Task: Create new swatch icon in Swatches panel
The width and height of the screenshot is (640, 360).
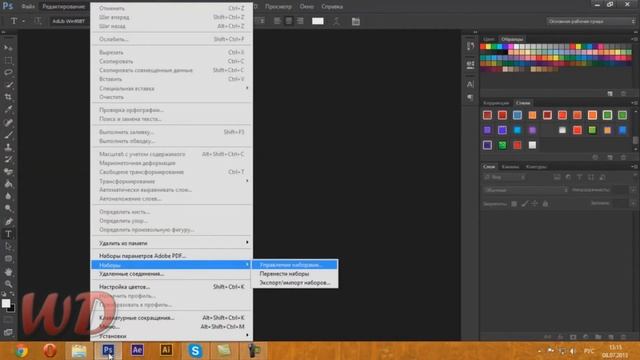Action: click(x=610, y=93)
